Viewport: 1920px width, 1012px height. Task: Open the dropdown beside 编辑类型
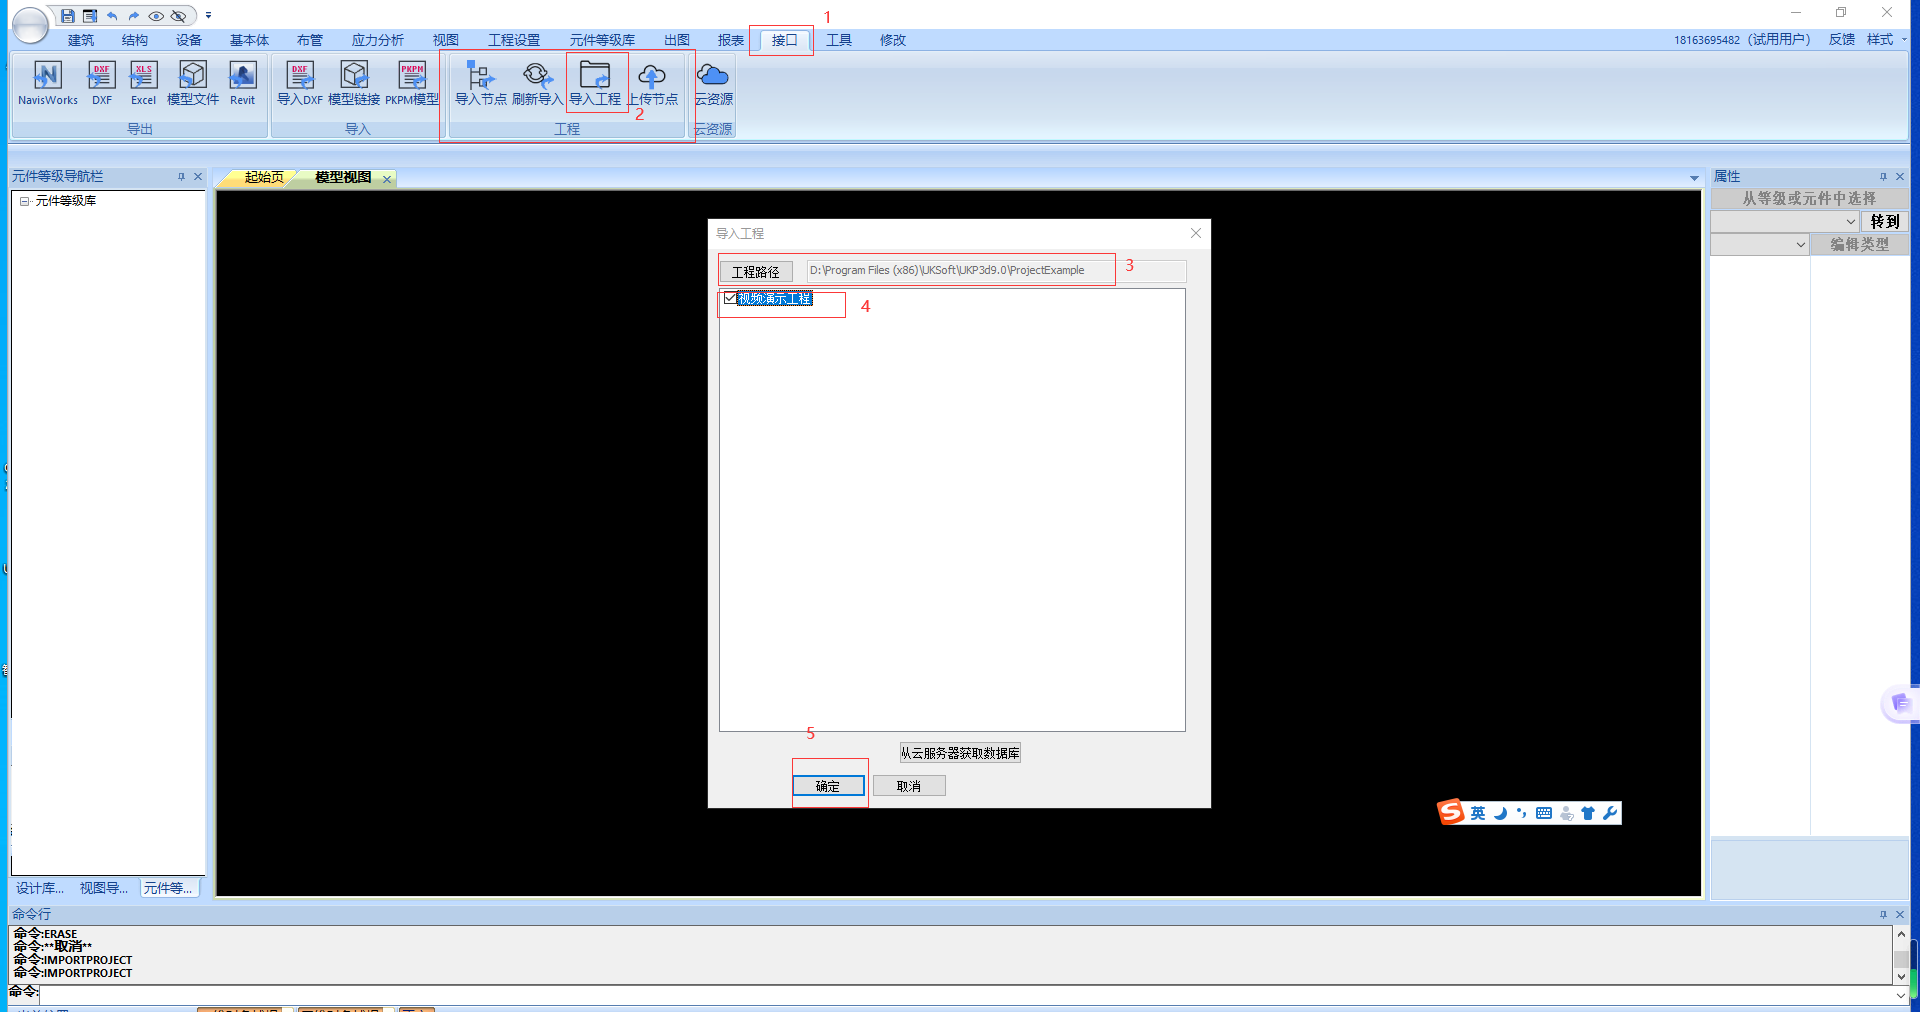click(x=1800, y=245)
